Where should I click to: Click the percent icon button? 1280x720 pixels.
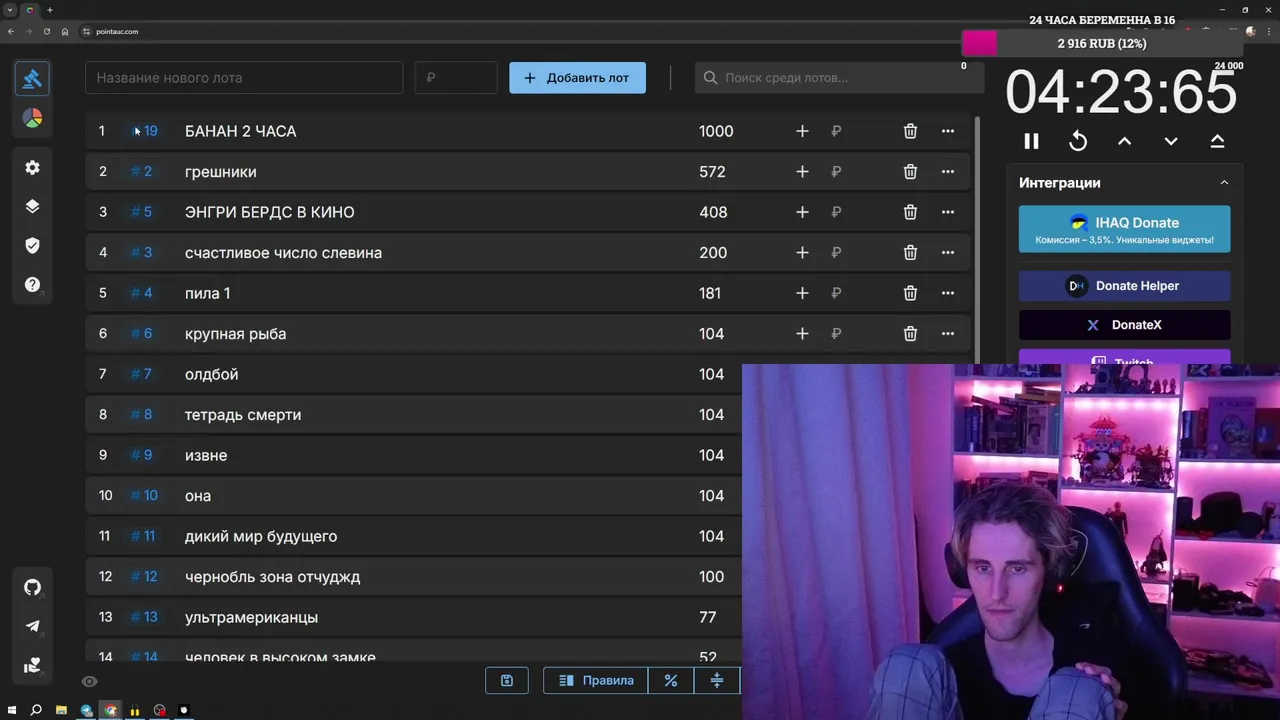click(x=671, y=681)
